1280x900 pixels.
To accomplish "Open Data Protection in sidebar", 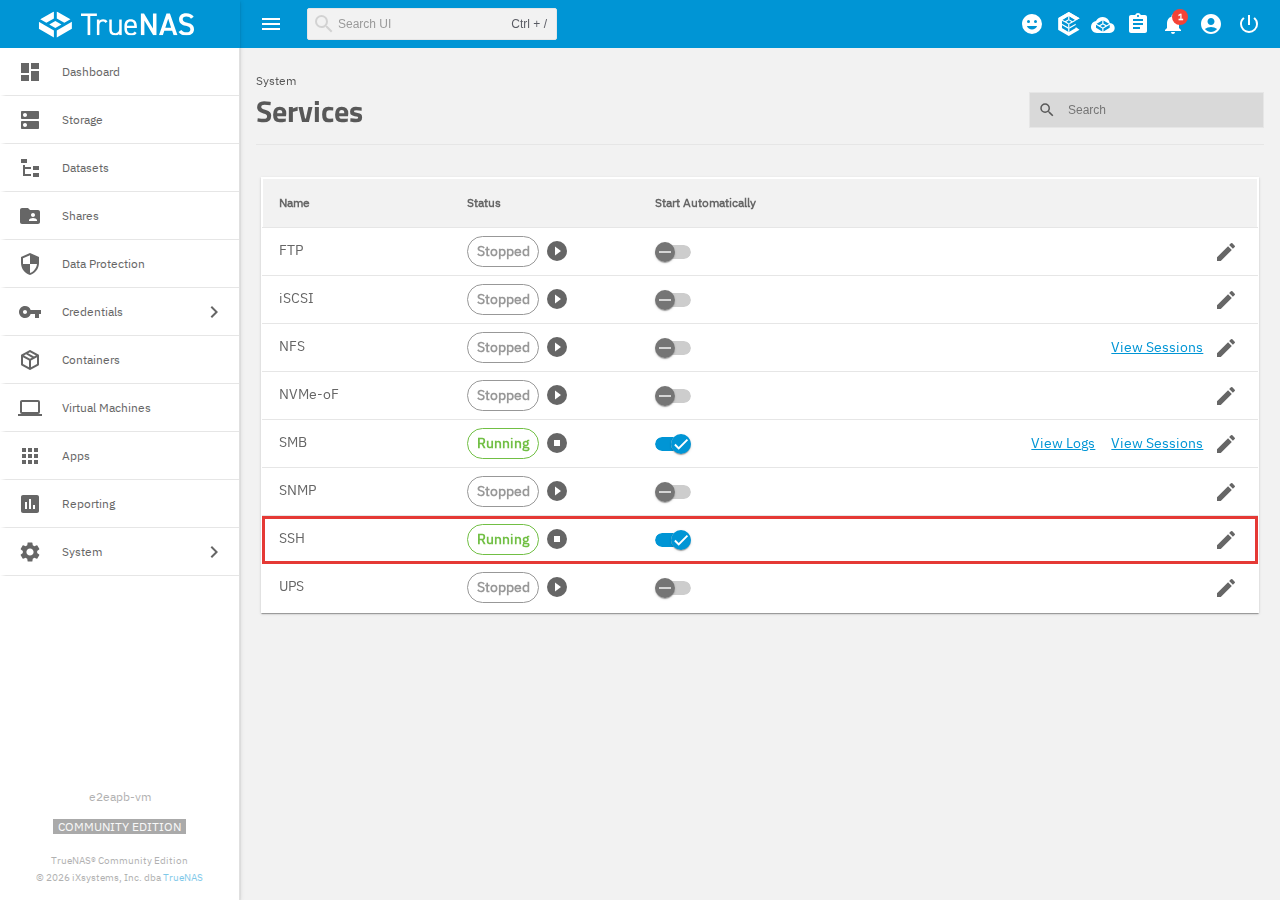I will tap(120, 264).
